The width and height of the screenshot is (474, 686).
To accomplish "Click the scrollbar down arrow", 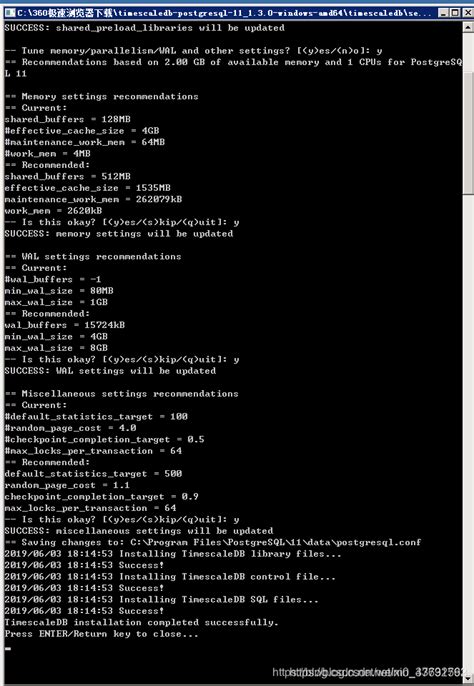I will (x=468, y=676).
